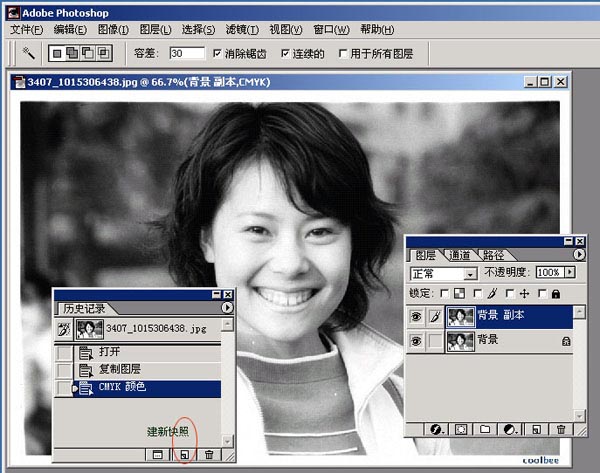Add a layer mask using the mask icon
Screen dimensions: 600x473
(461, 429)
